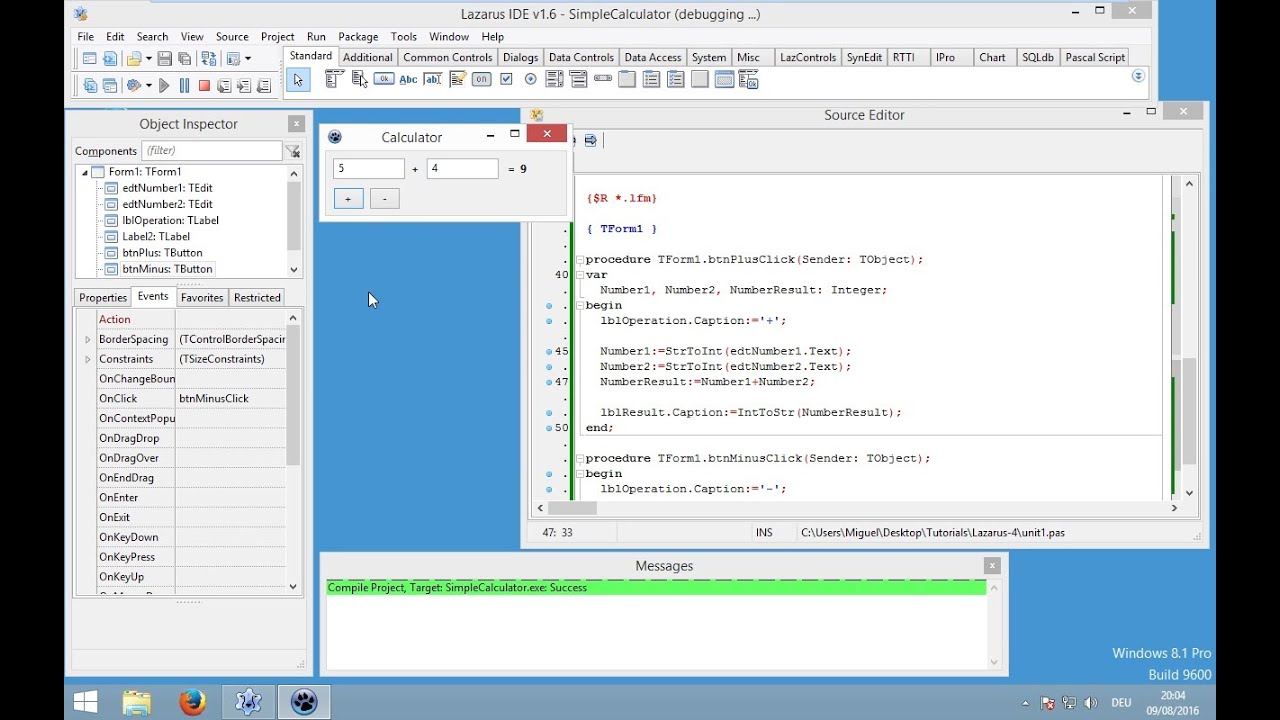Click the Build mode gear icon
Image resolution: width=1280 pixels, height=720 pixels.
click(133, 86)
